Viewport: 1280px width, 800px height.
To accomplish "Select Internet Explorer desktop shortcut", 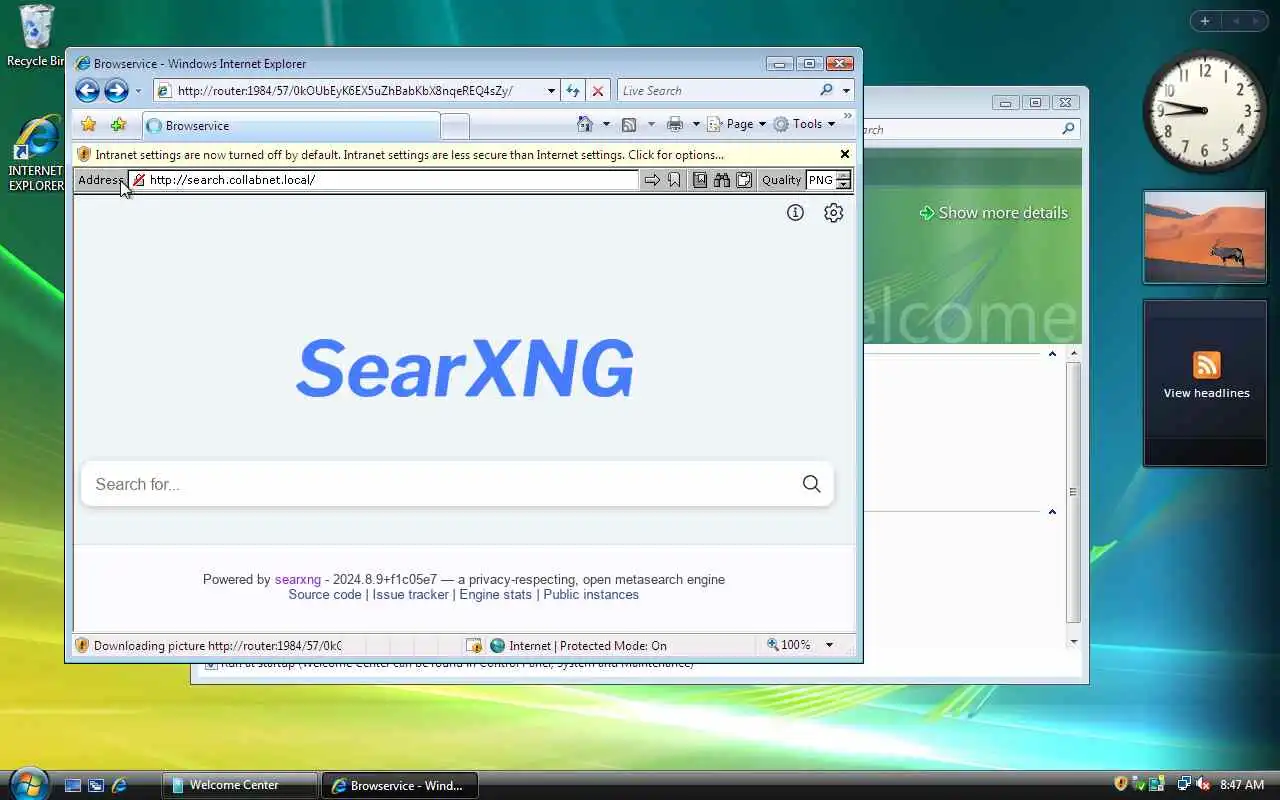I will (x=37, y=154).
